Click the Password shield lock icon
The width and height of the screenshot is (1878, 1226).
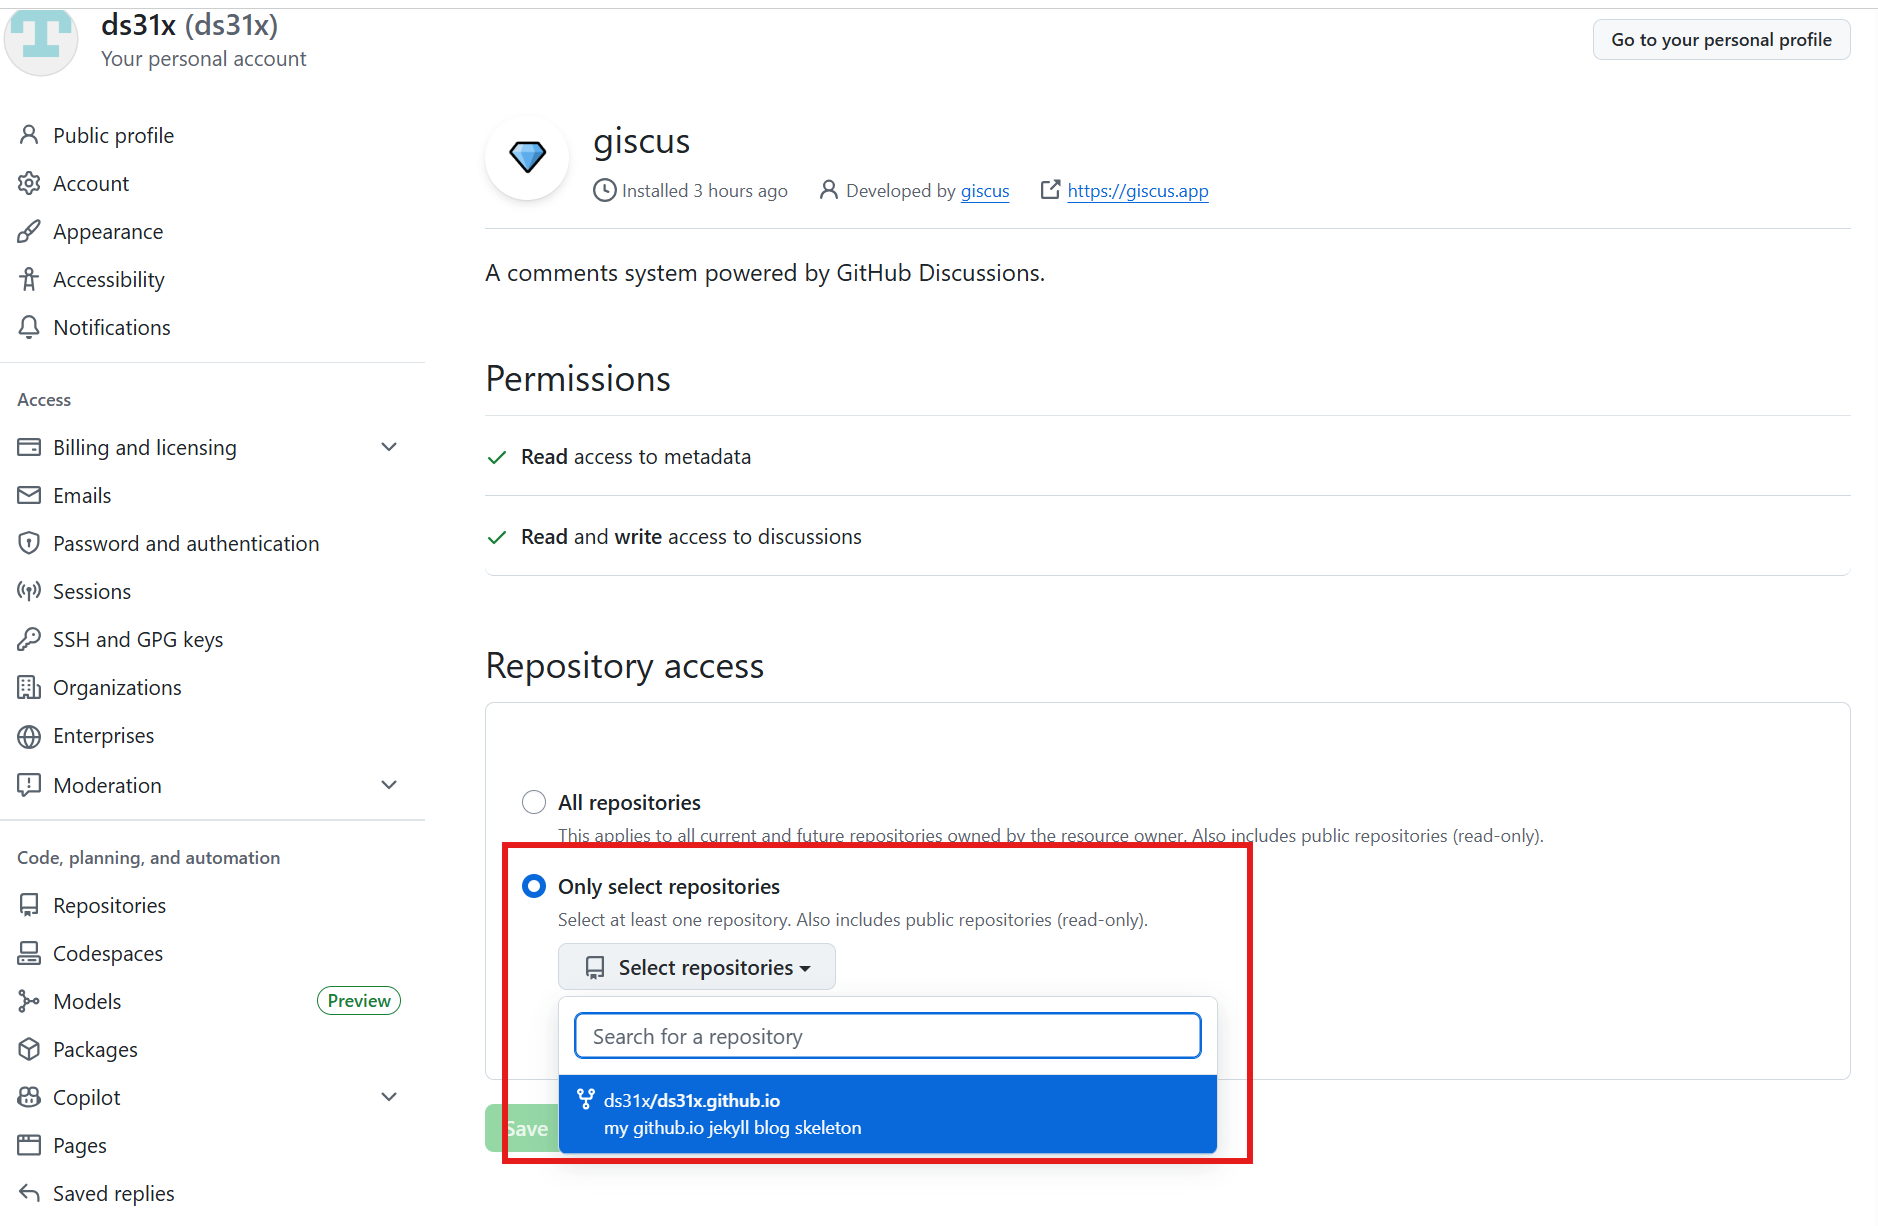point(29,543)
